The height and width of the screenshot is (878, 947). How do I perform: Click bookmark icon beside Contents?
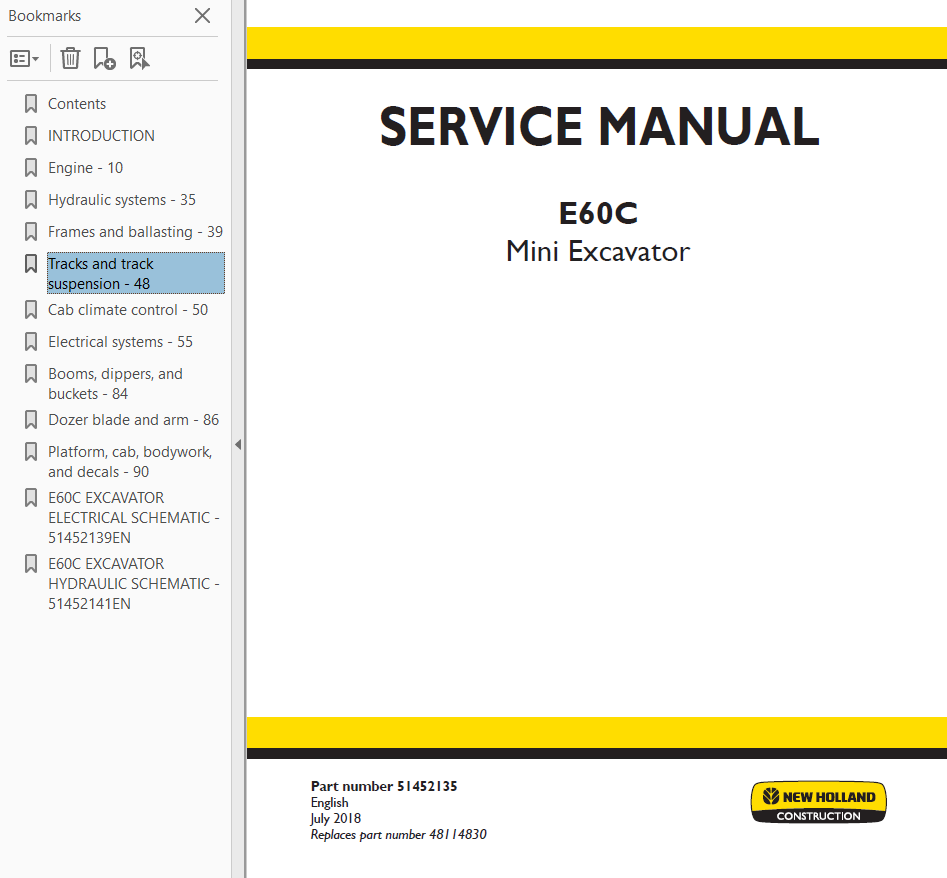click(x=31, y=104)
